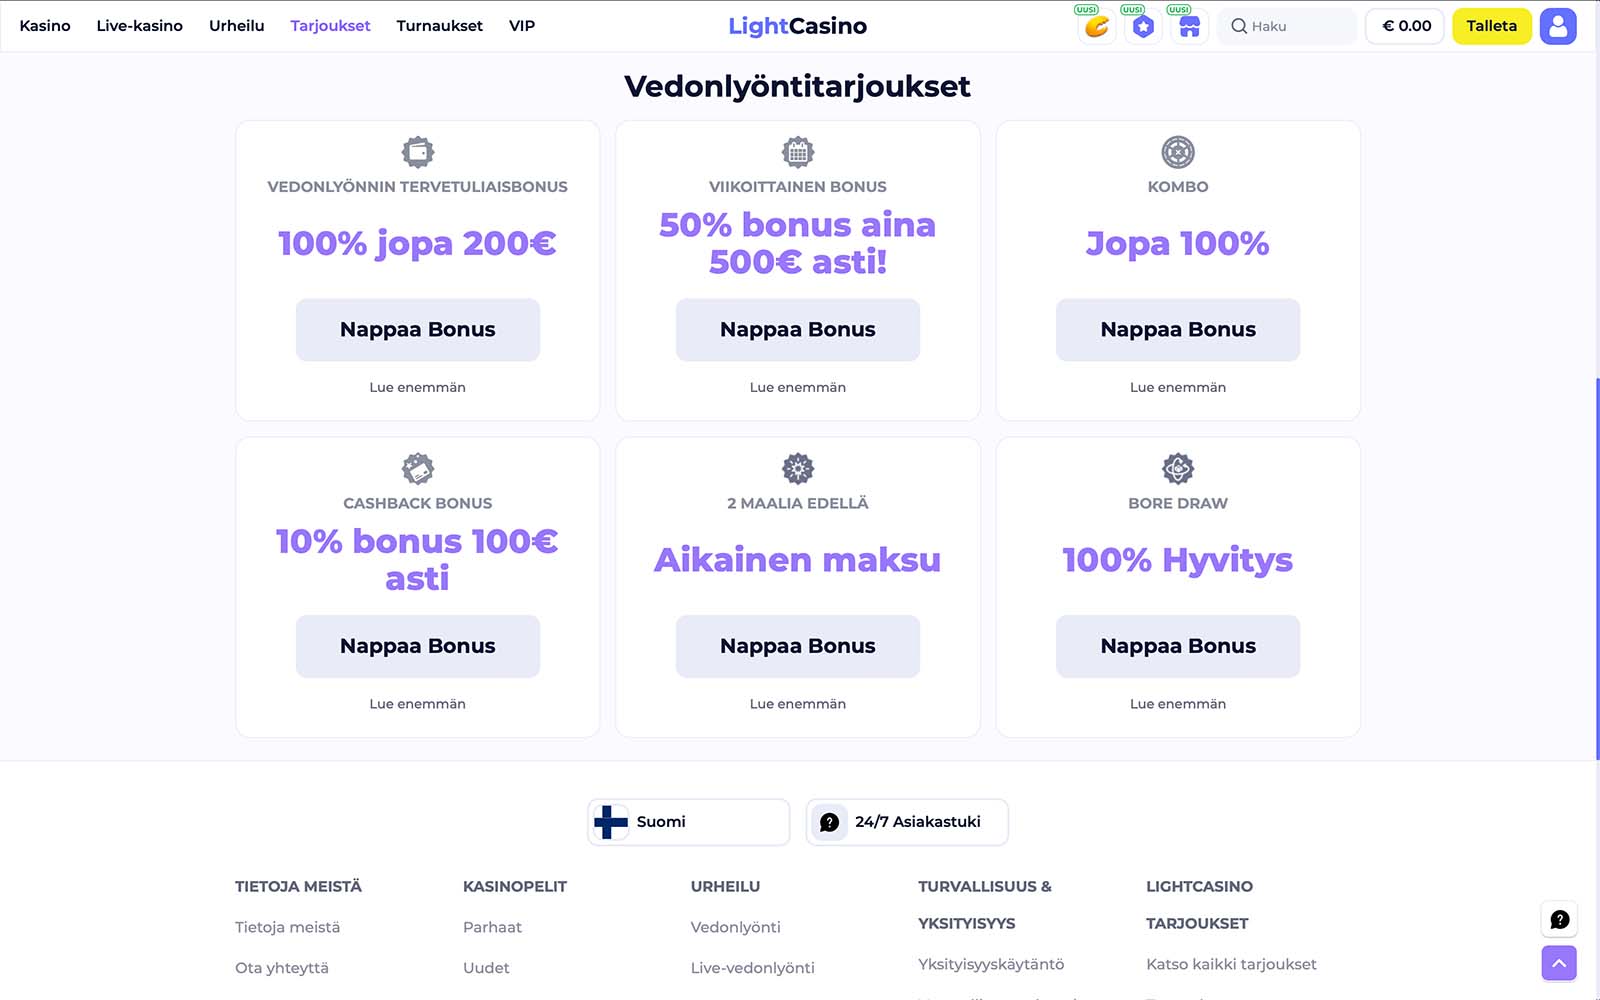Image resolution: width=1600 pixels, height=1000 pixels.
Task: Go to the Turnaukset menu item
Action: [x=439, y=26]
